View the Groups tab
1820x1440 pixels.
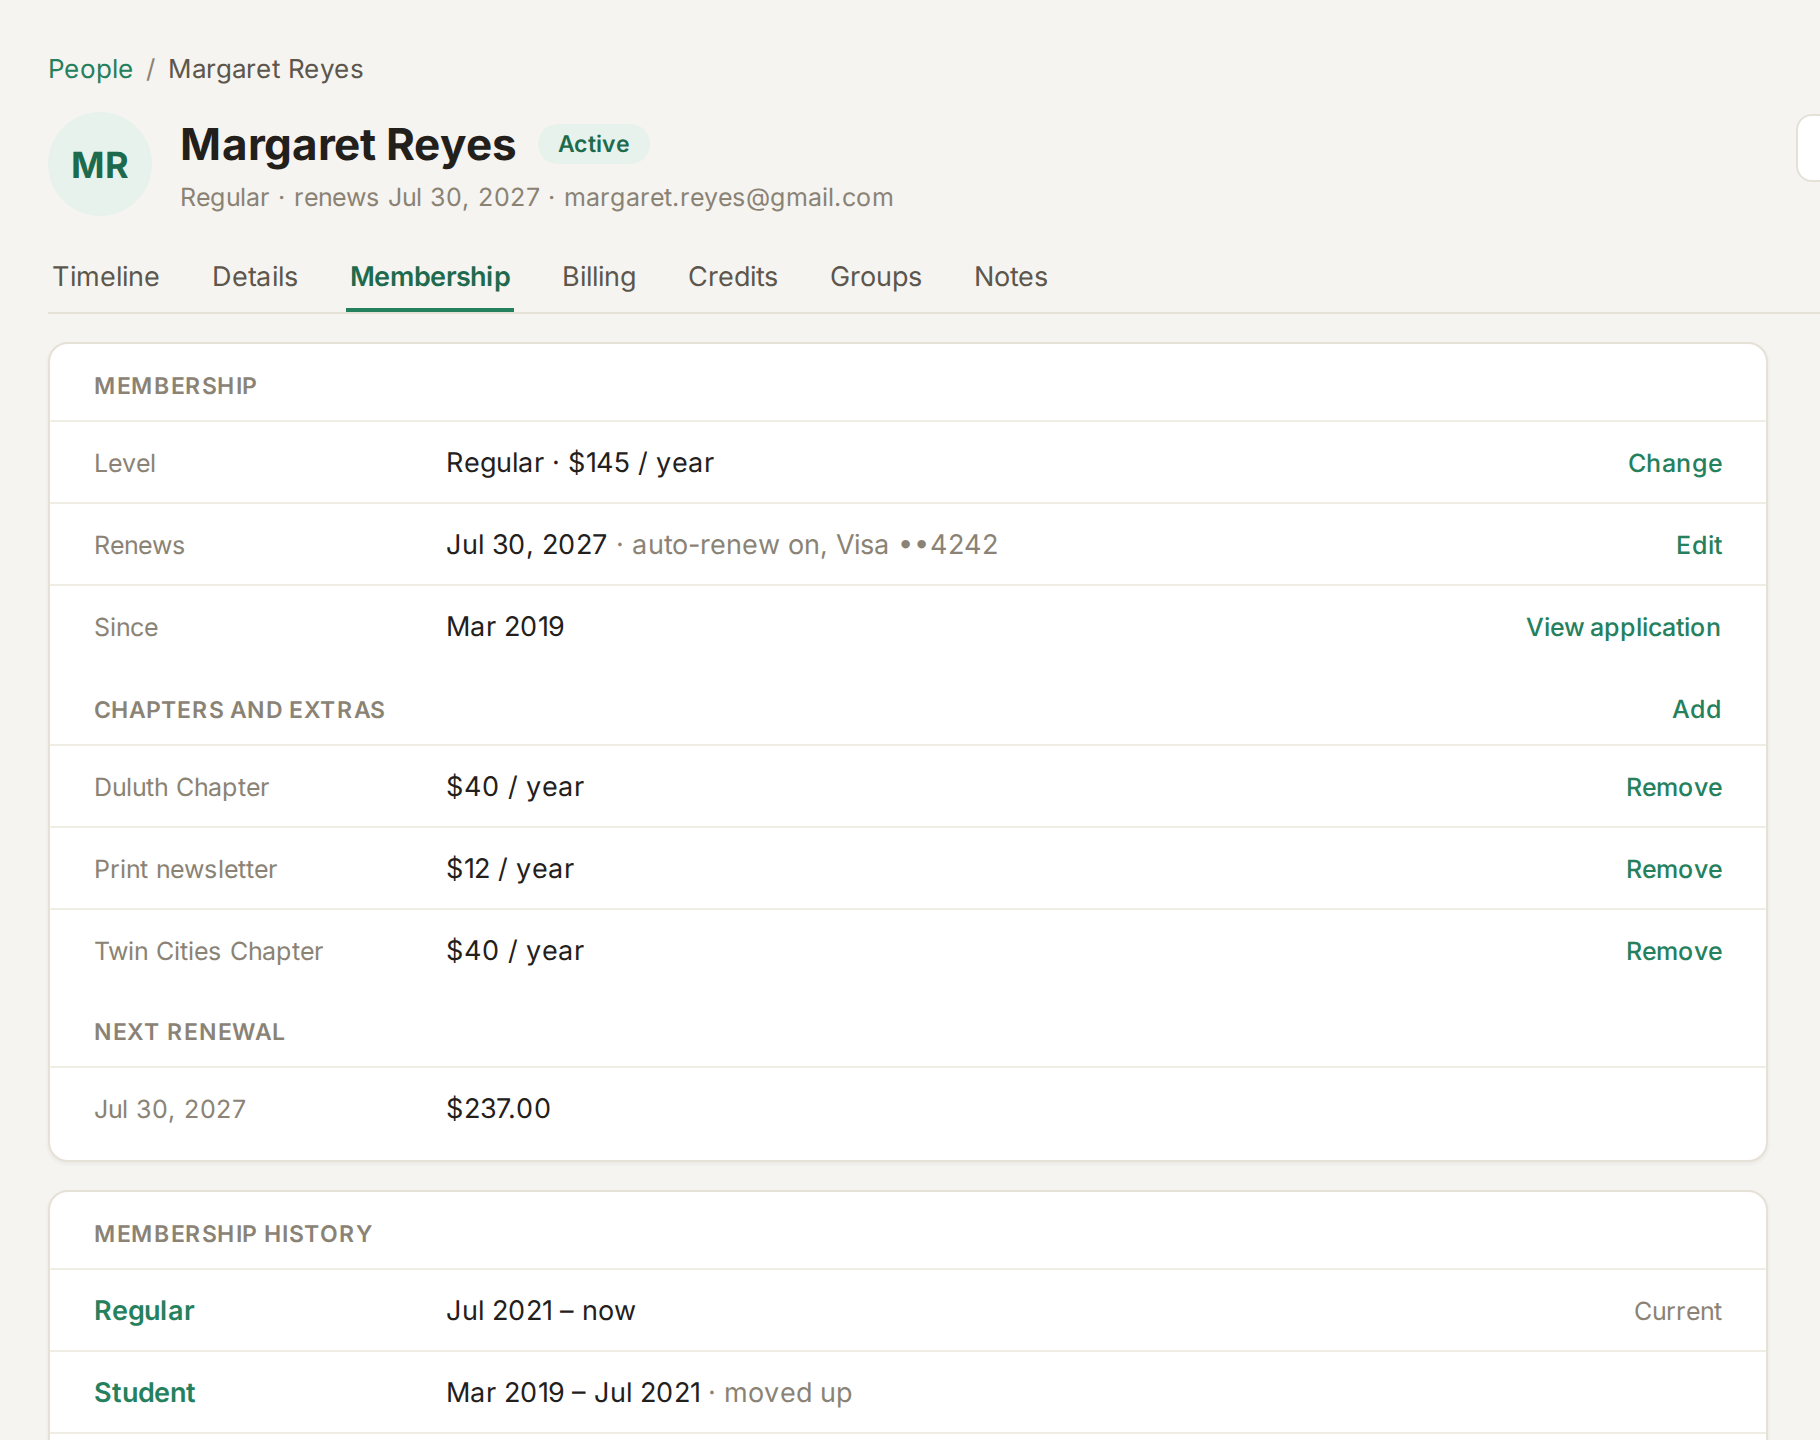[876, 277]
